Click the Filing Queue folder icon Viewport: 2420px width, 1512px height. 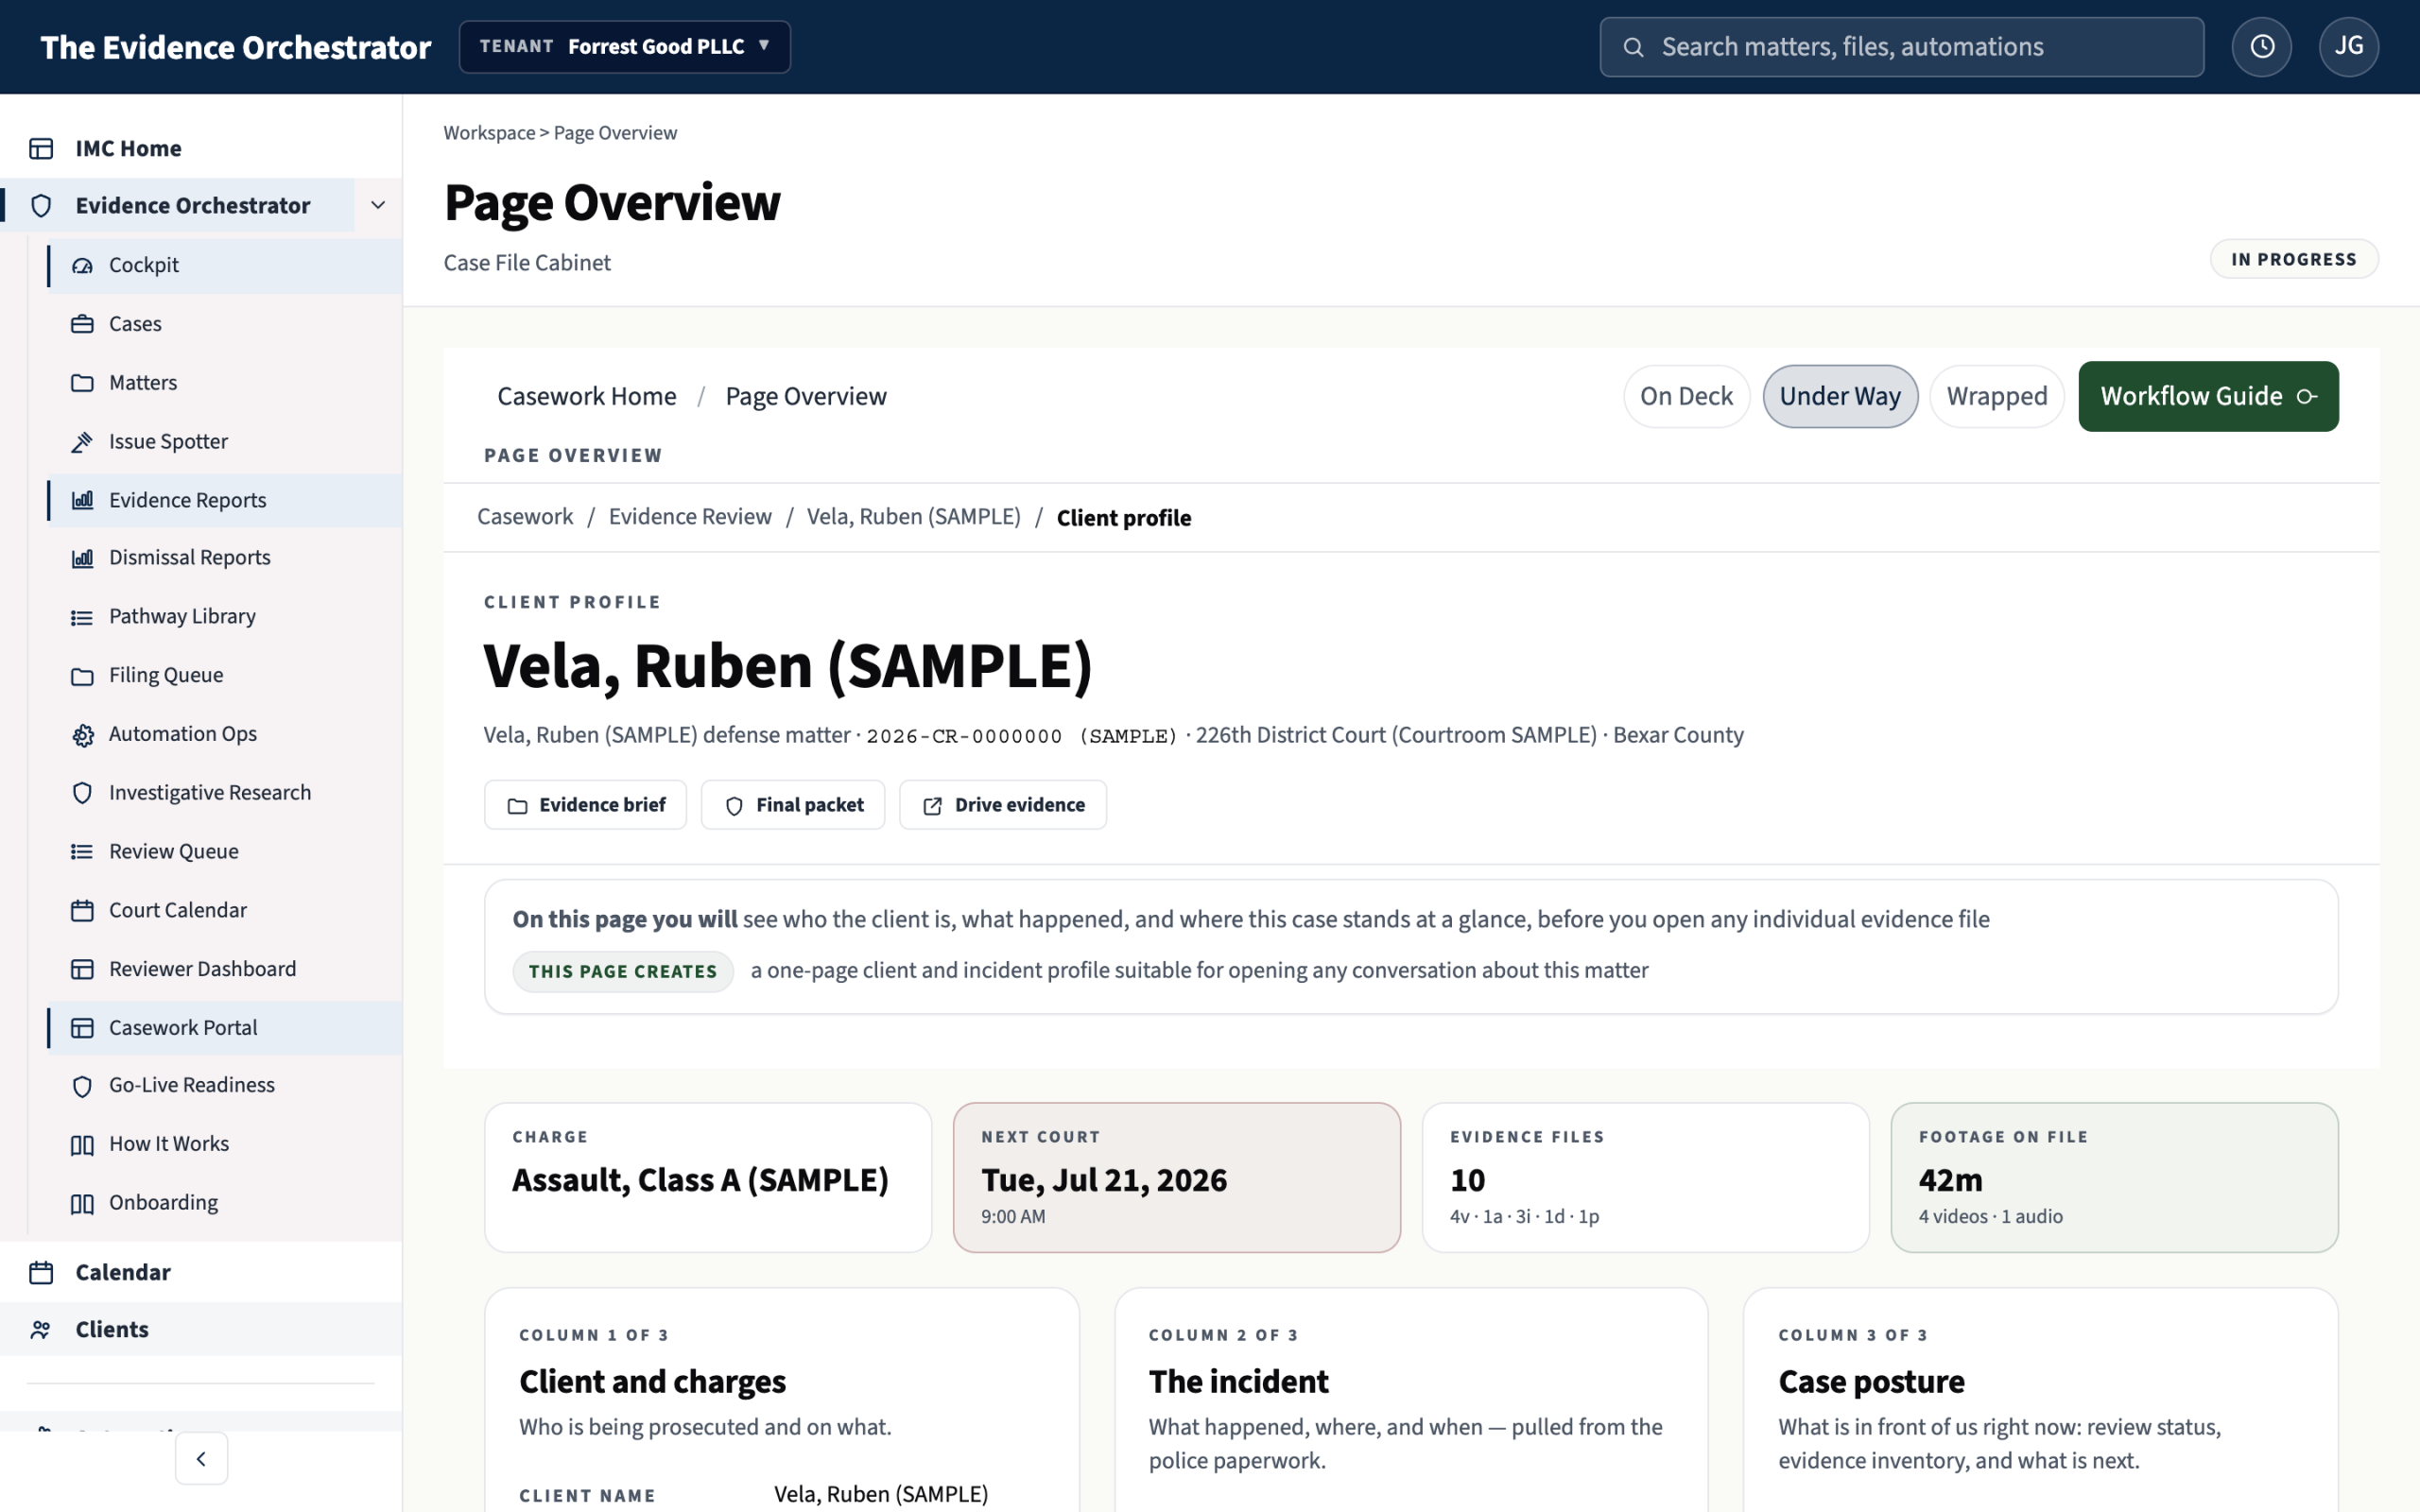pyautogui.click(x=82, y=676)
